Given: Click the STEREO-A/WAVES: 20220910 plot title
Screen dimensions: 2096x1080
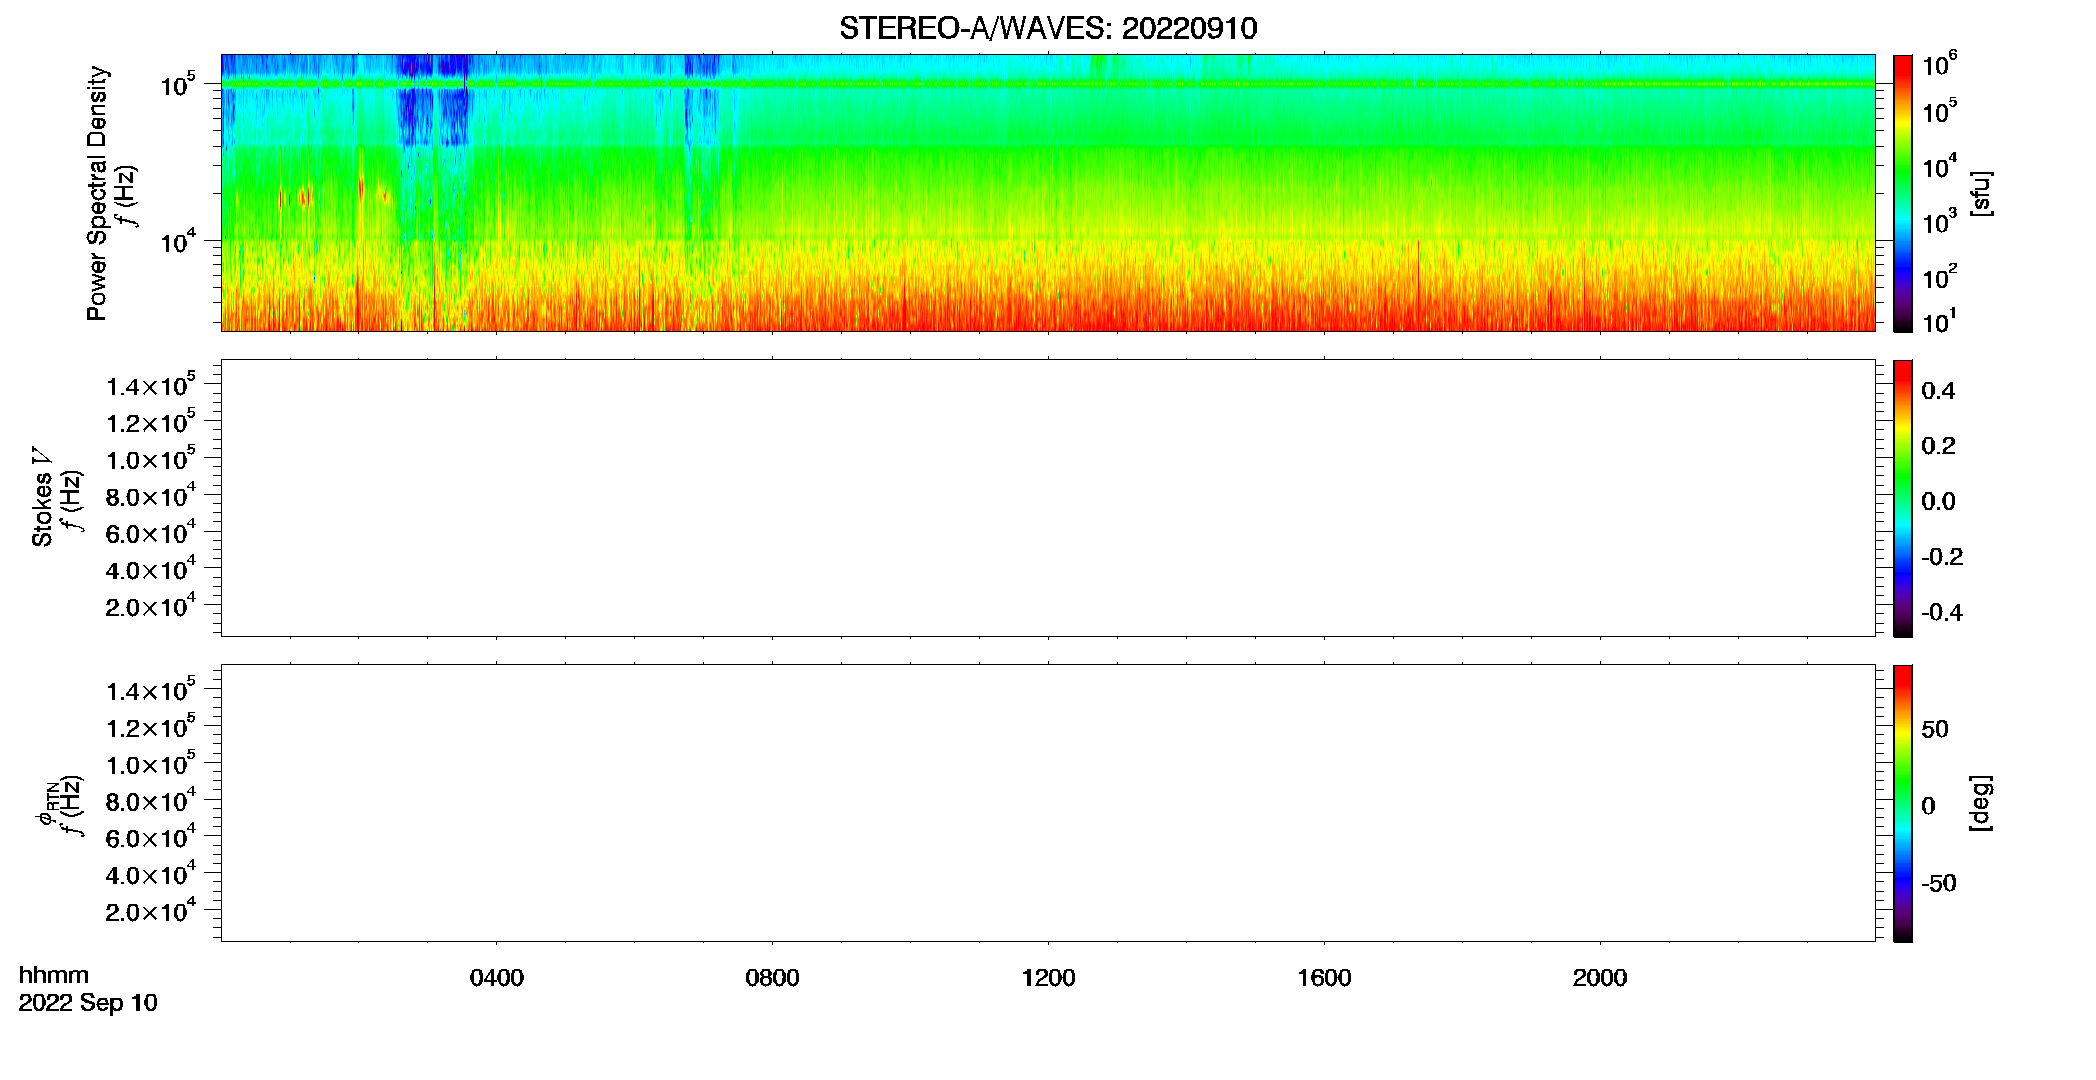Looking at the screenshot, I should coord(1048,28).
